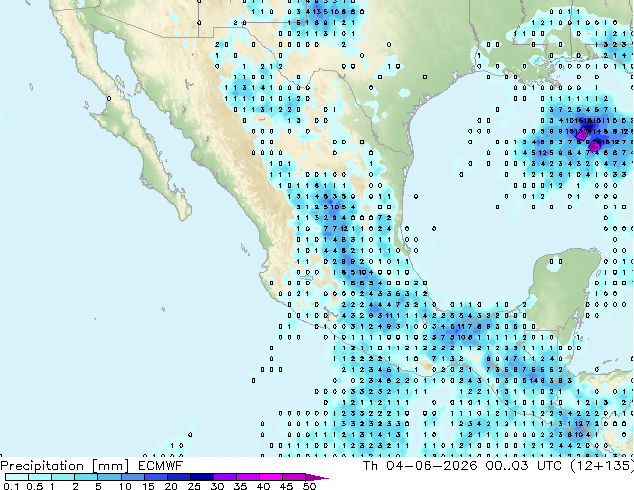Select the date text '04-06-2026'

[432, 466]
